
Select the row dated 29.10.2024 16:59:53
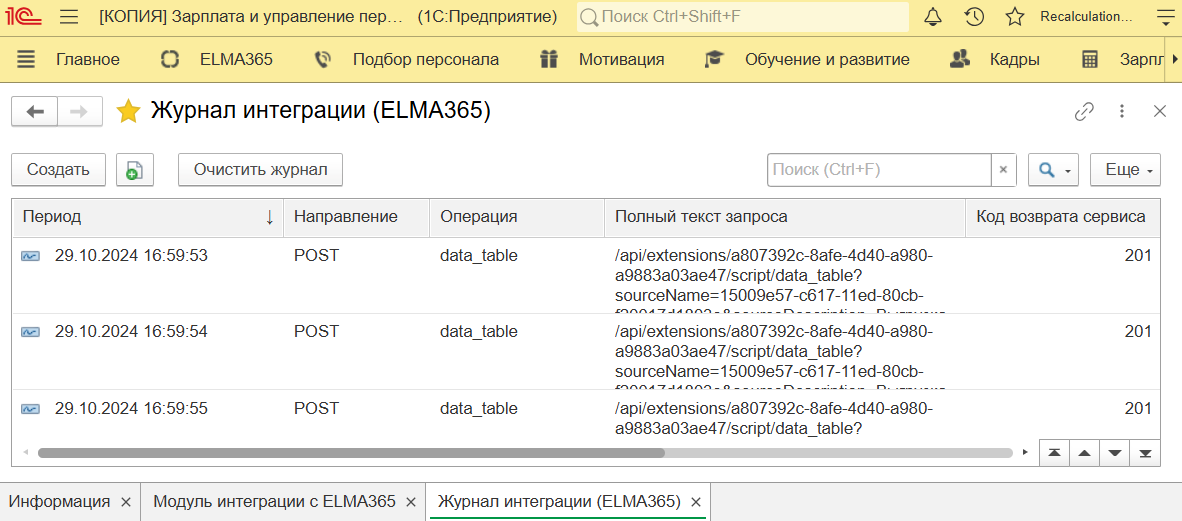[x=586, y=274]
